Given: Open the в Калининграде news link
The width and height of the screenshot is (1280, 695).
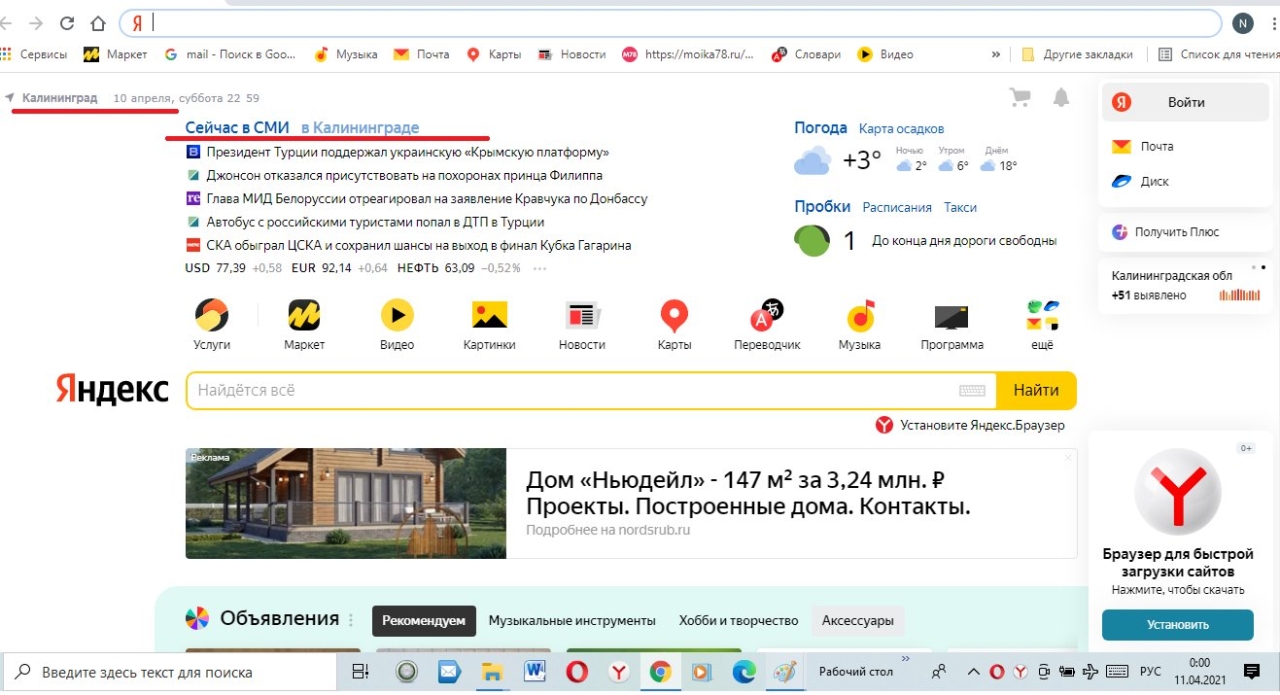Looking at the screenshot, I should pos(360,128).
